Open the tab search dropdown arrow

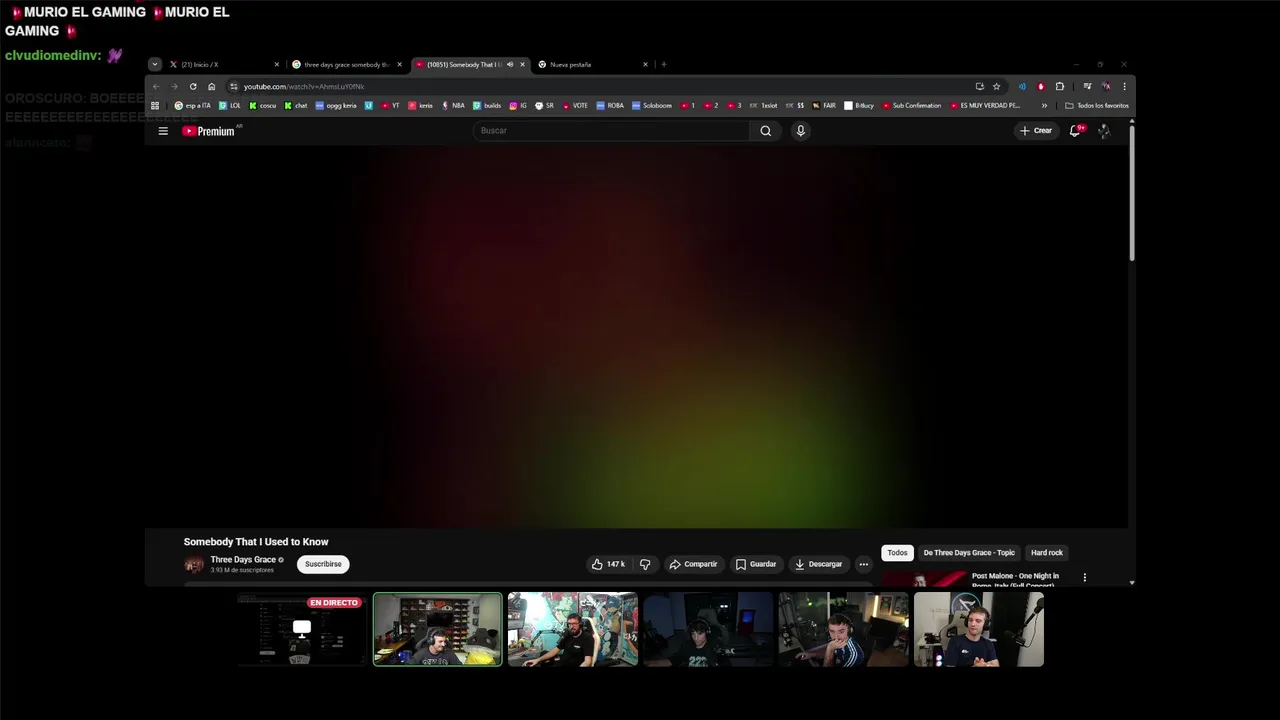point(154,65)
